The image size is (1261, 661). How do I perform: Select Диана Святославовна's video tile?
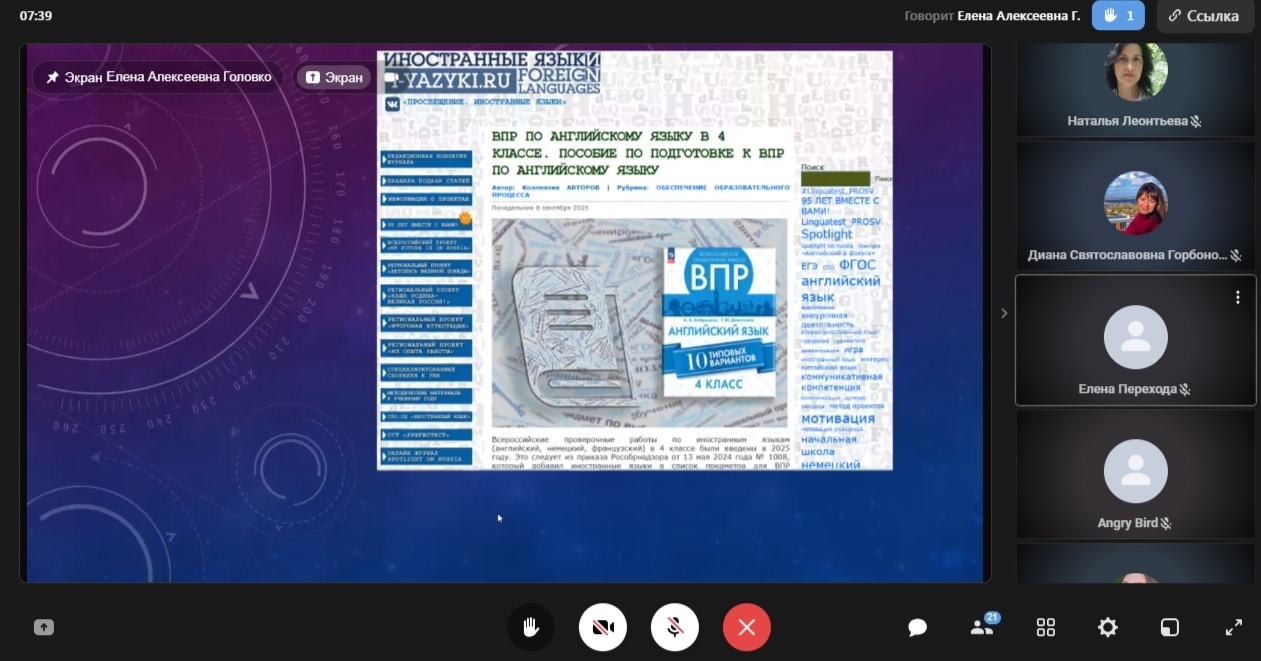1135,208
